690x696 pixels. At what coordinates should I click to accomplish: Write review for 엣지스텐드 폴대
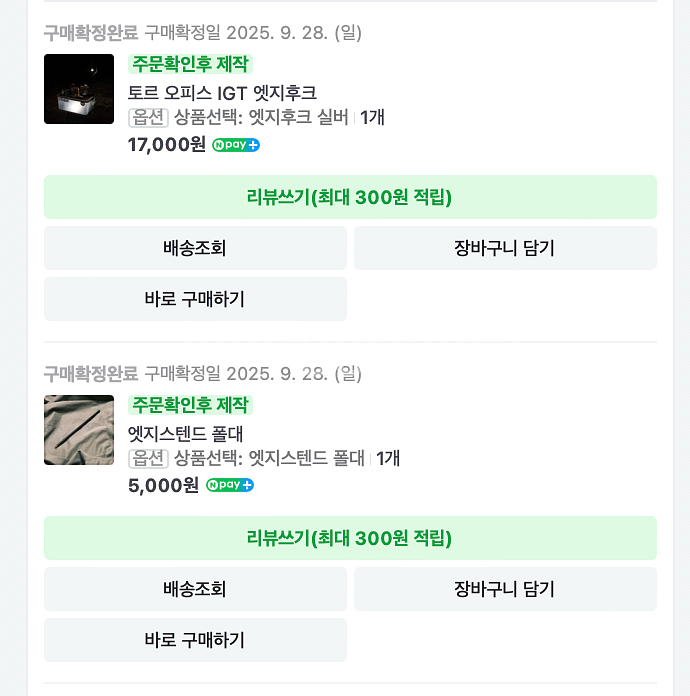(350, 538)
